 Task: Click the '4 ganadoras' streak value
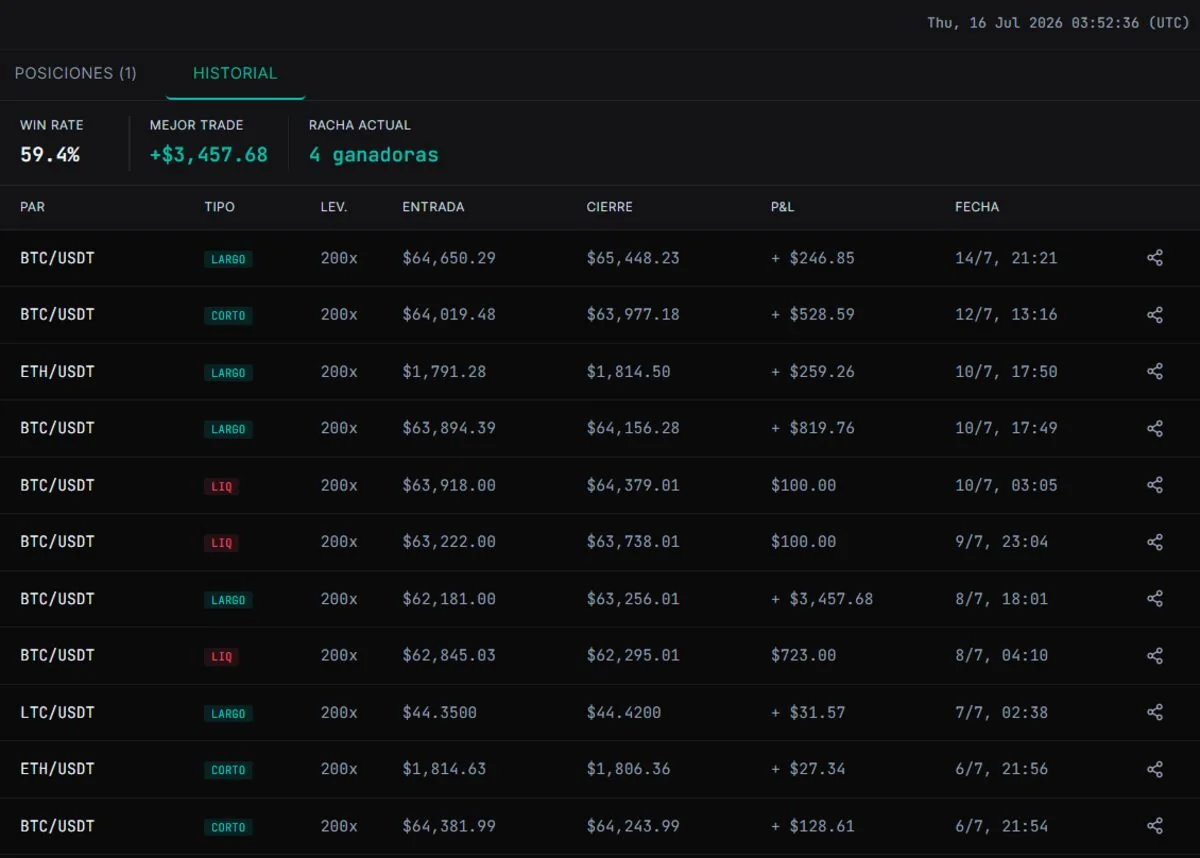point(373,155)
